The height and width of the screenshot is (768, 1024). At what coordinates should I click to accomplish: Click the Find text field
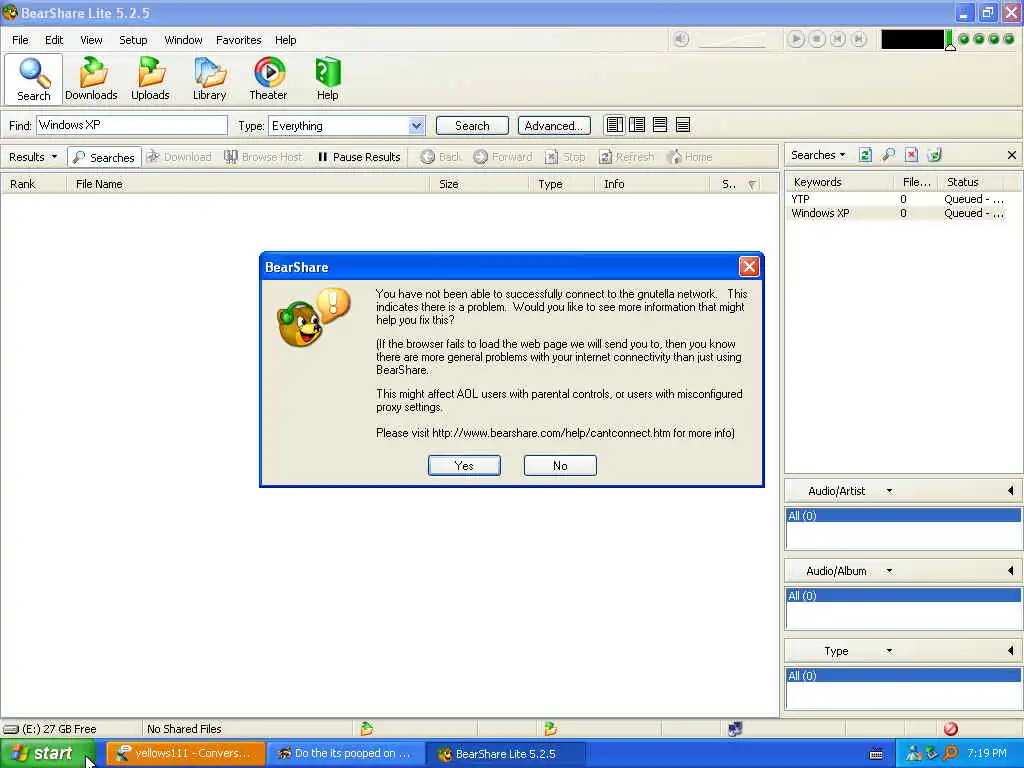pos(132,125)
